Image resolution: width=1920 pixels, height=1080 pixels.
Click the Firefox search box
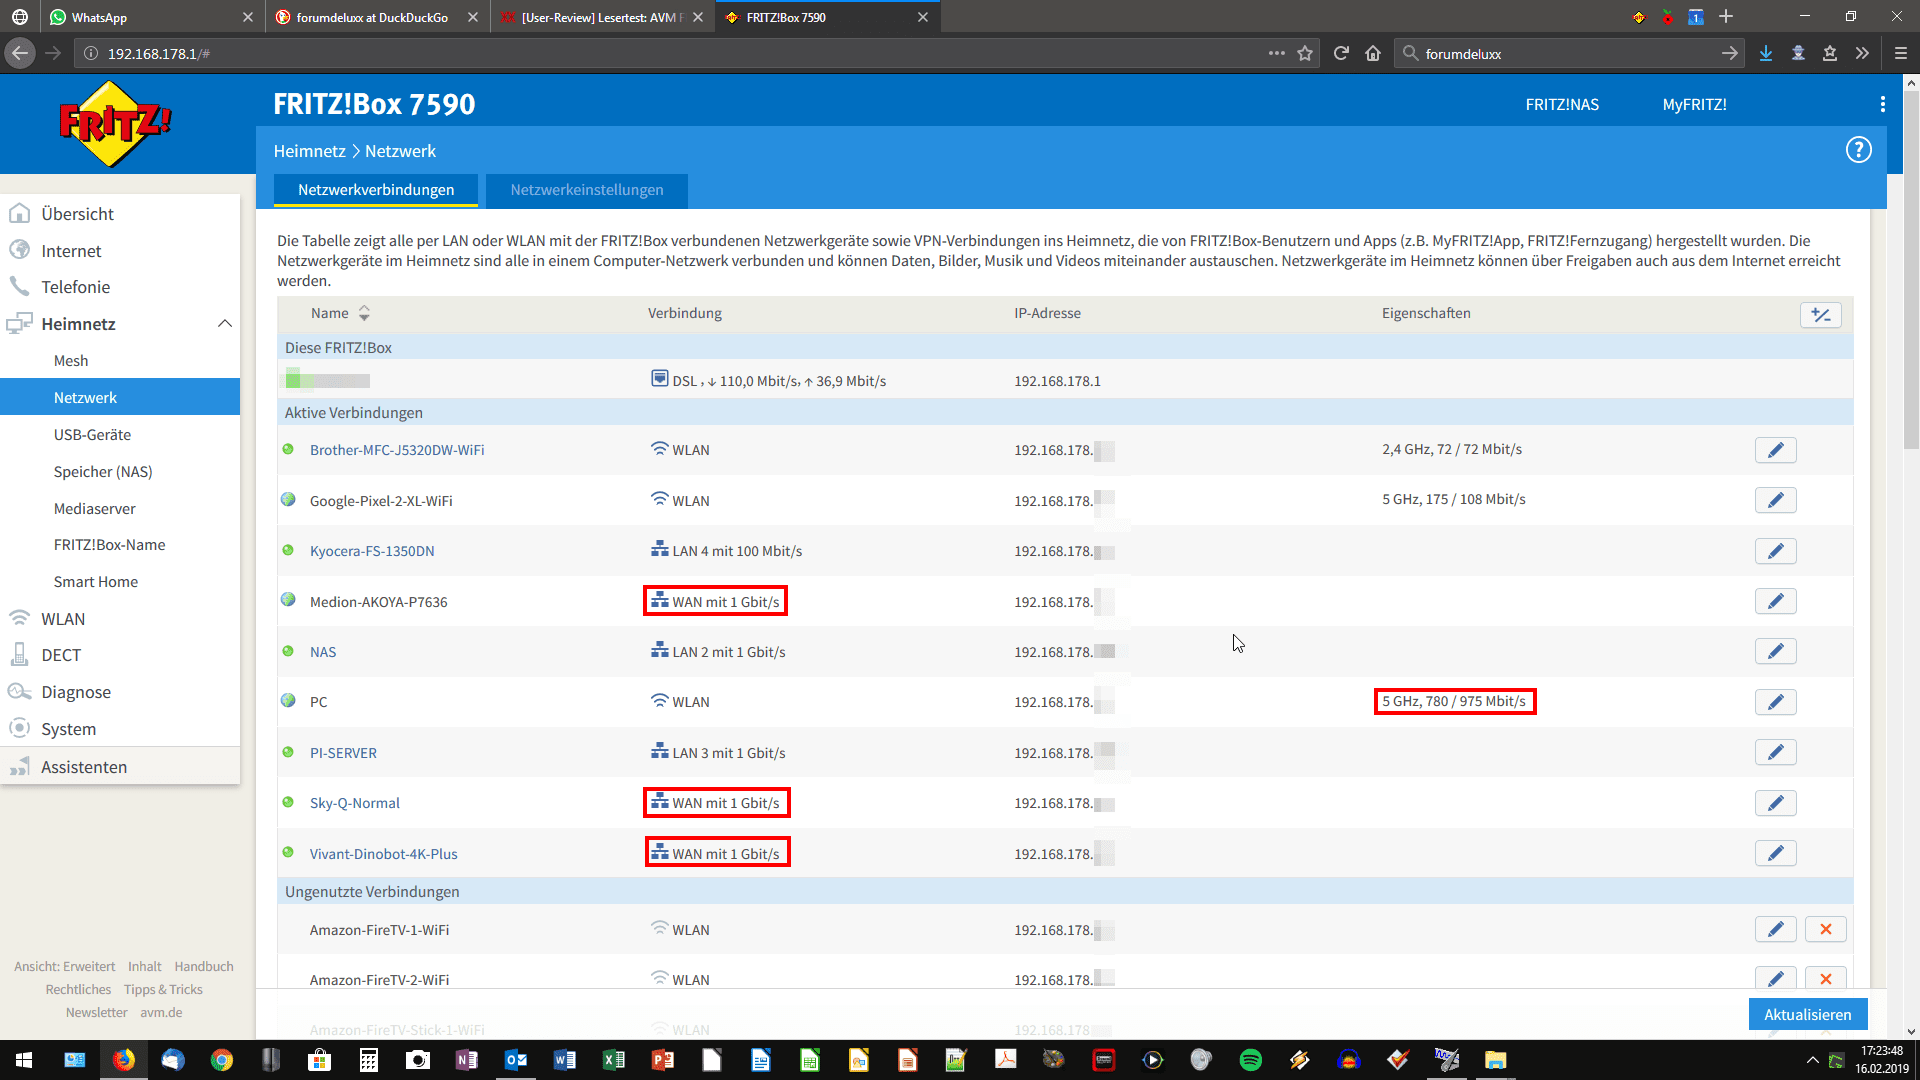tap(1570, 53)
